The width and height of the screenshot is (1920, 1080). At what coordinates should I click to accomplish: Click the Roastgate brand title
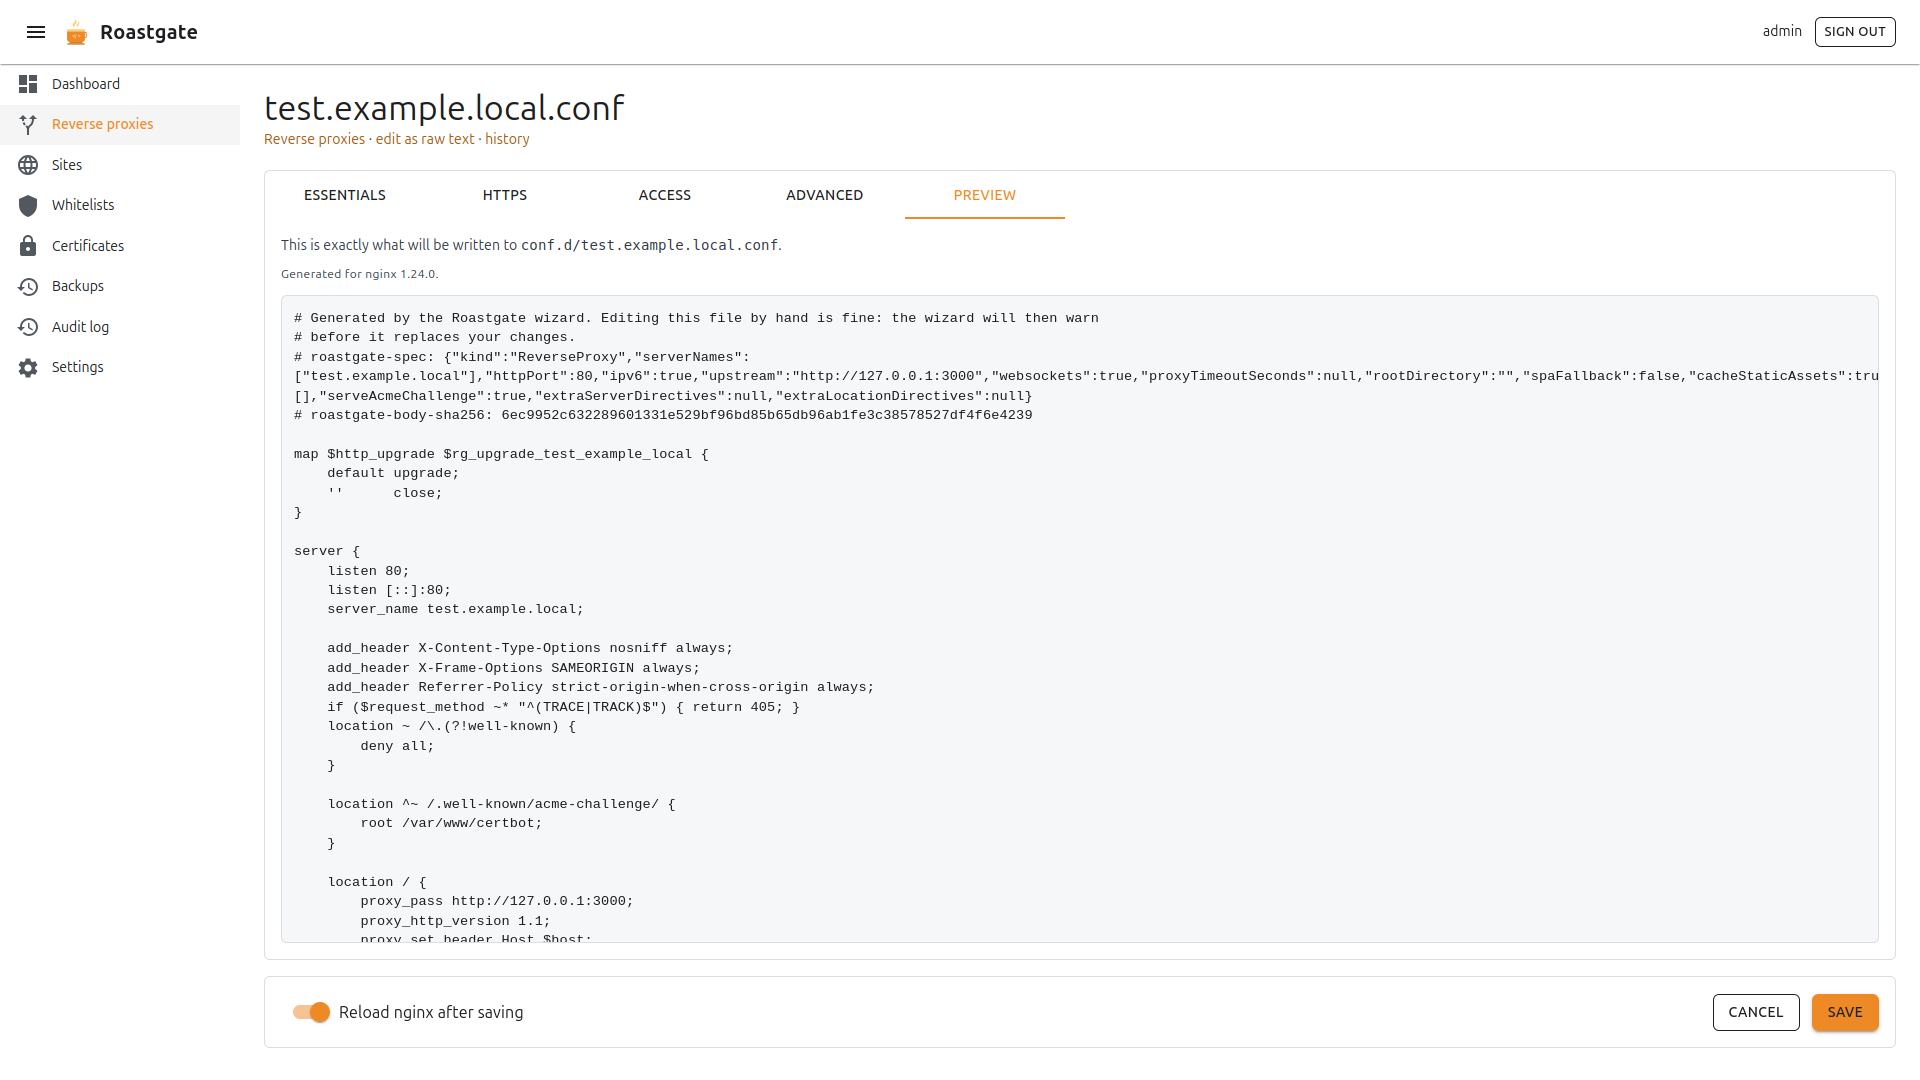coord(149,32)
